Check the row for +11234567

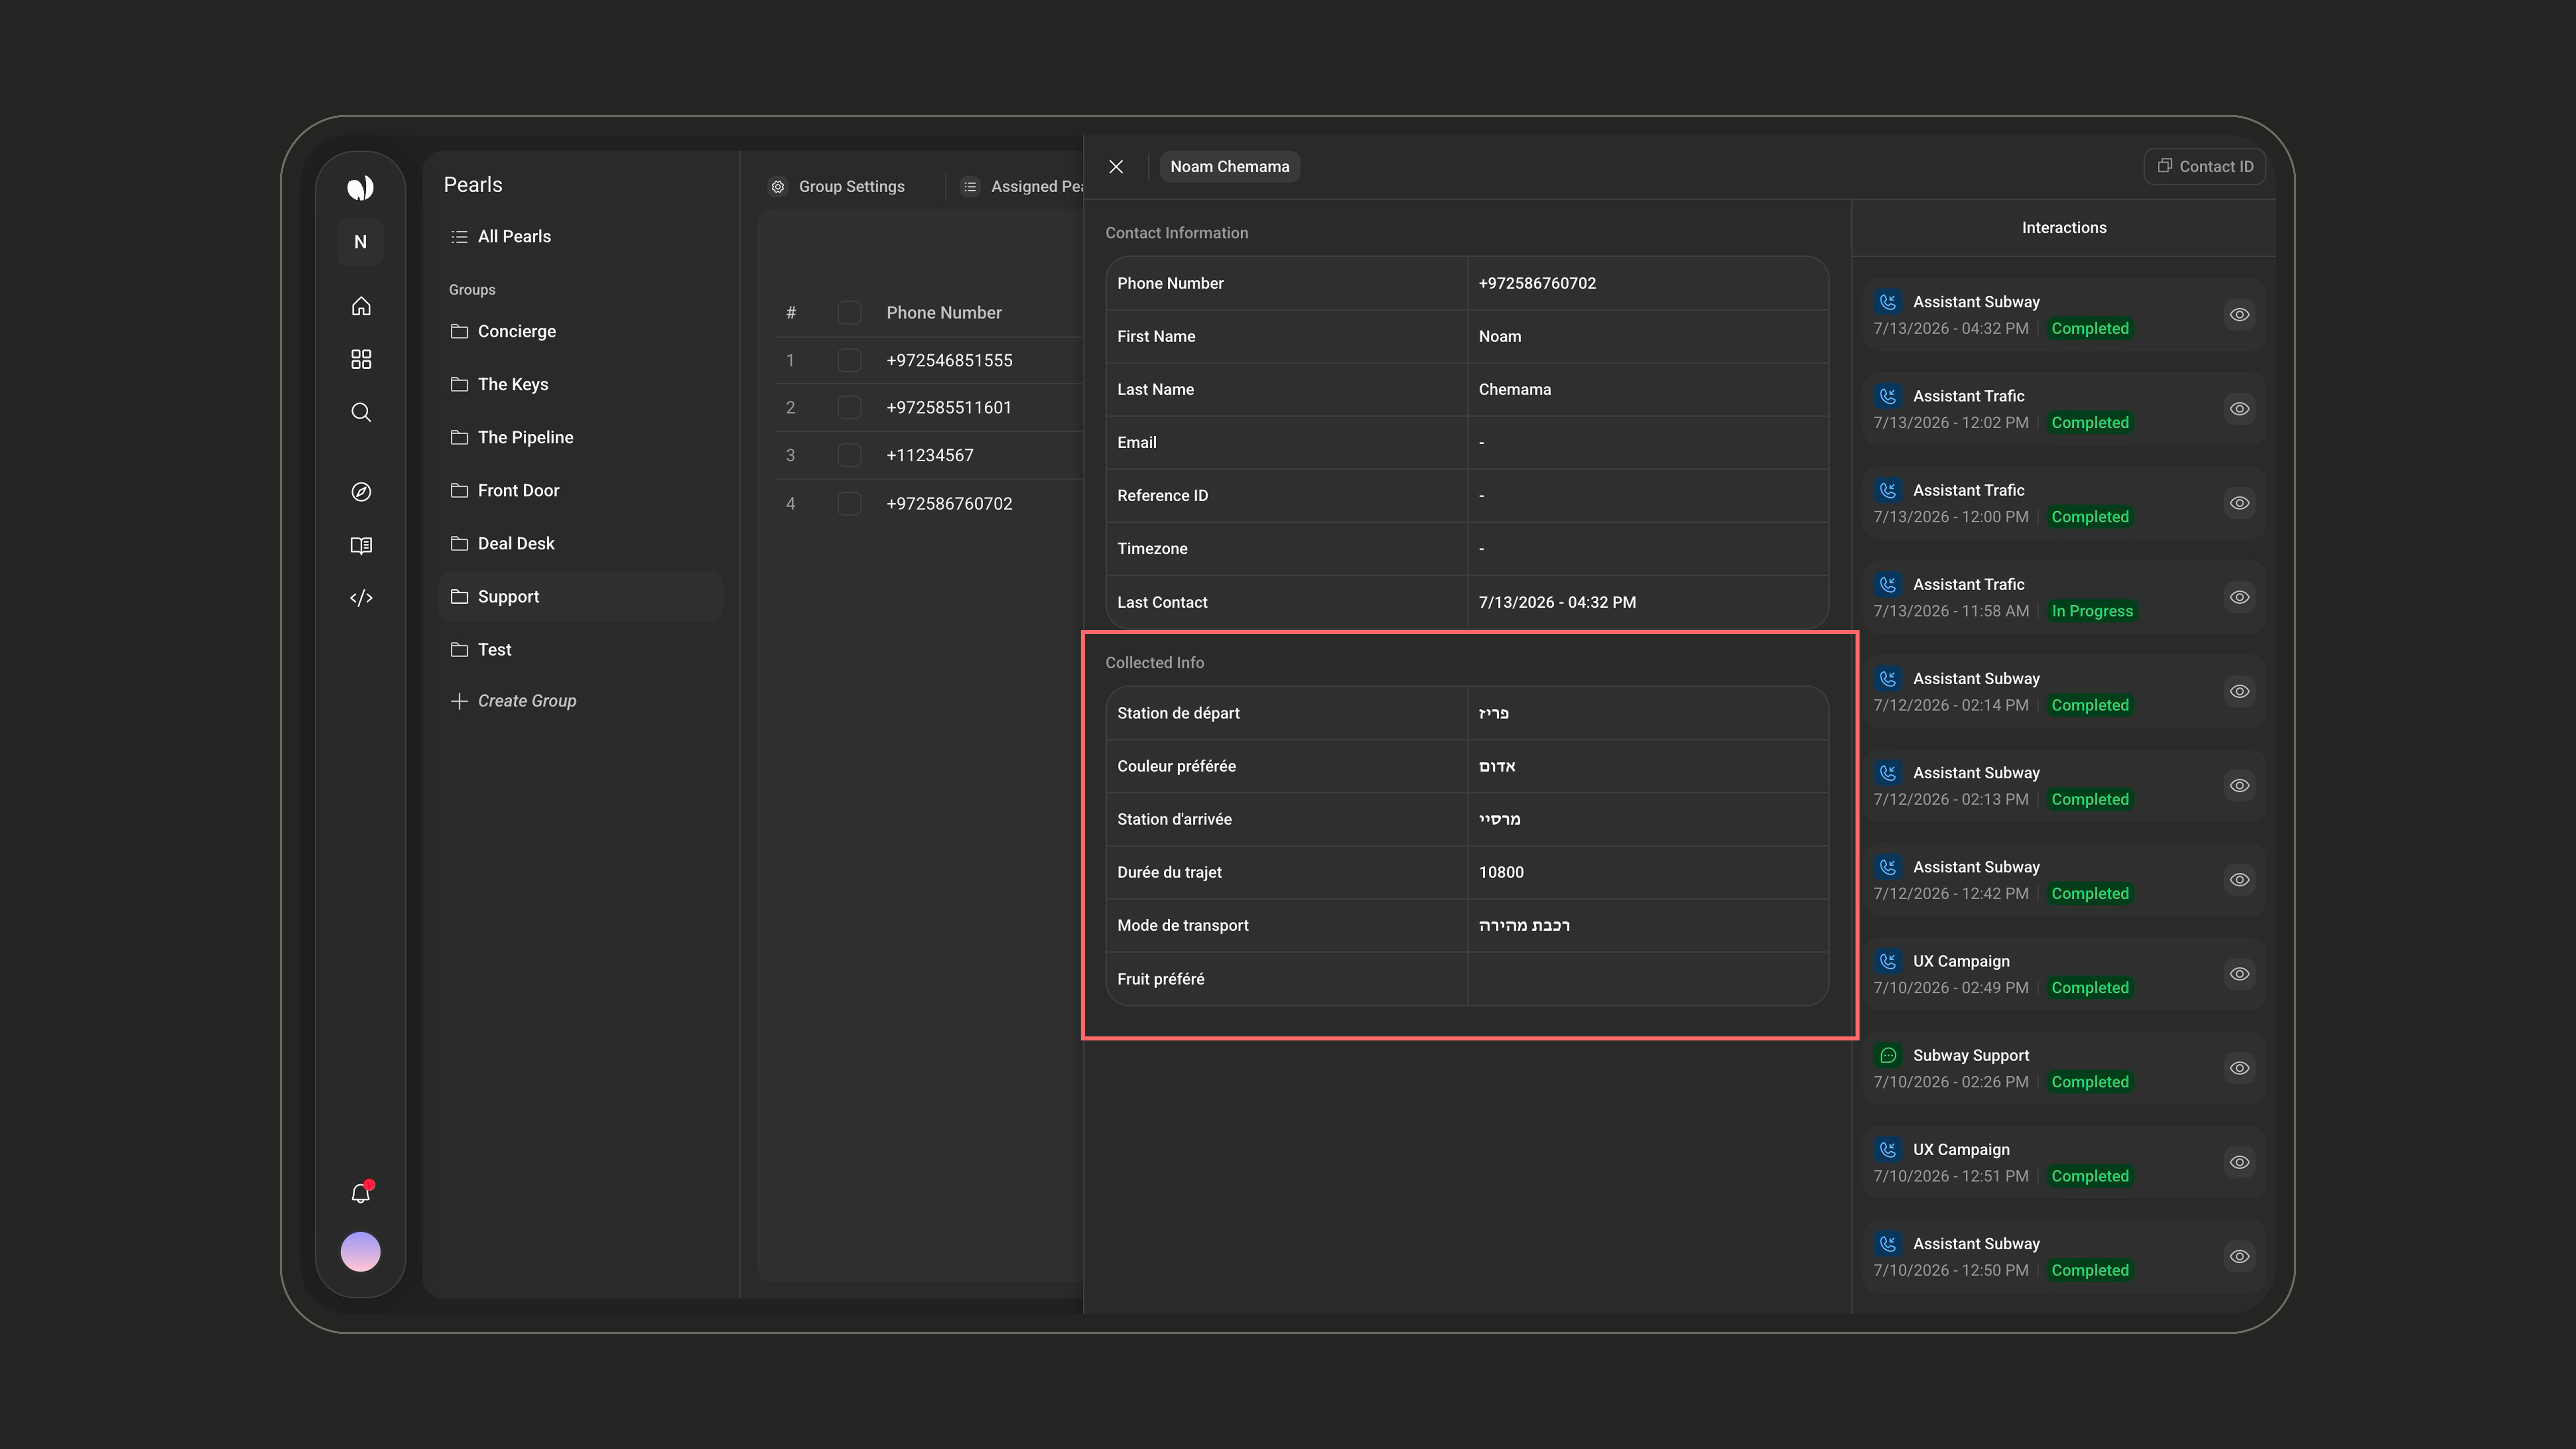[x=849, y=456]
